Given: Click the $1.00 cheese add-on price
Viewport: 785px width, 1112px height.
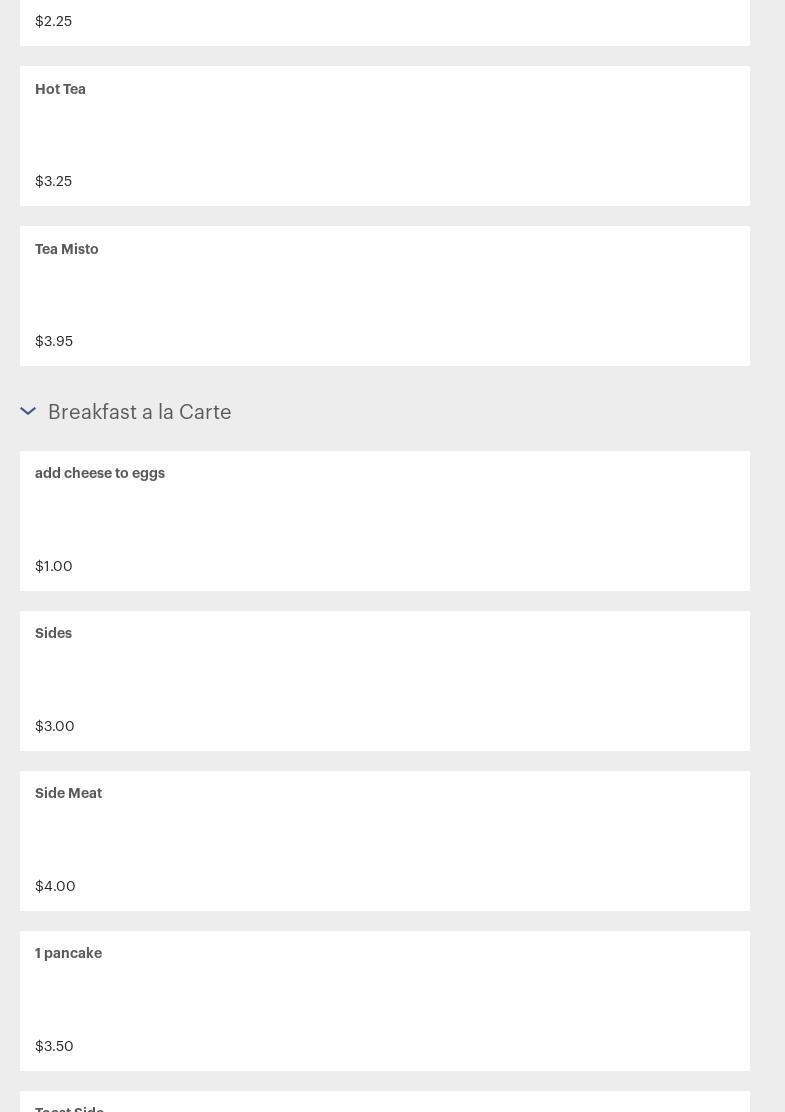Looking at the screenshot, I should tap(54, 566).
